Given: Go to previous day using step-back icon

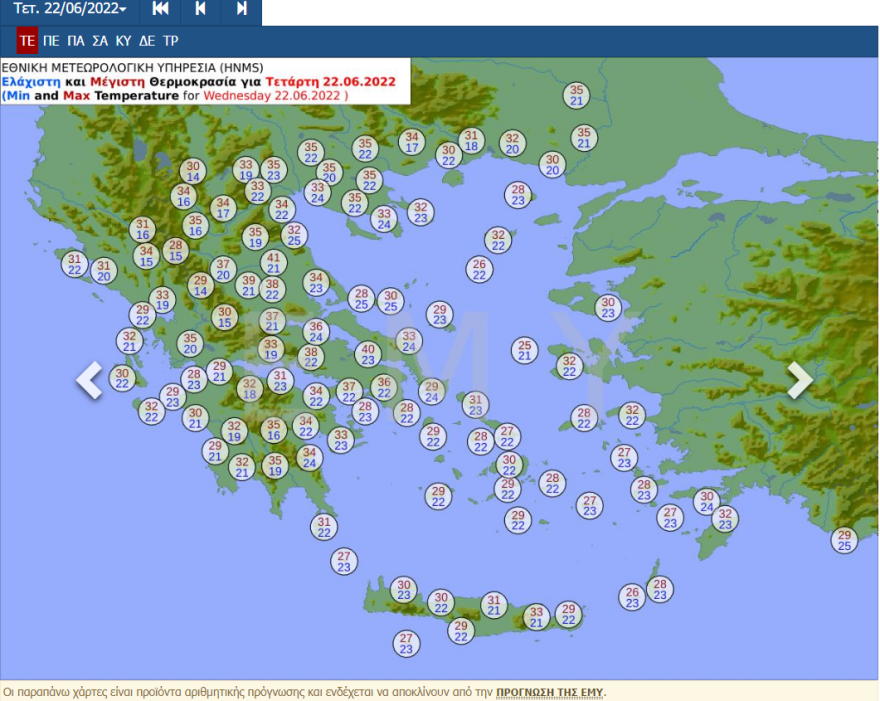Looking at the screenshot, I should pos(201,9).
